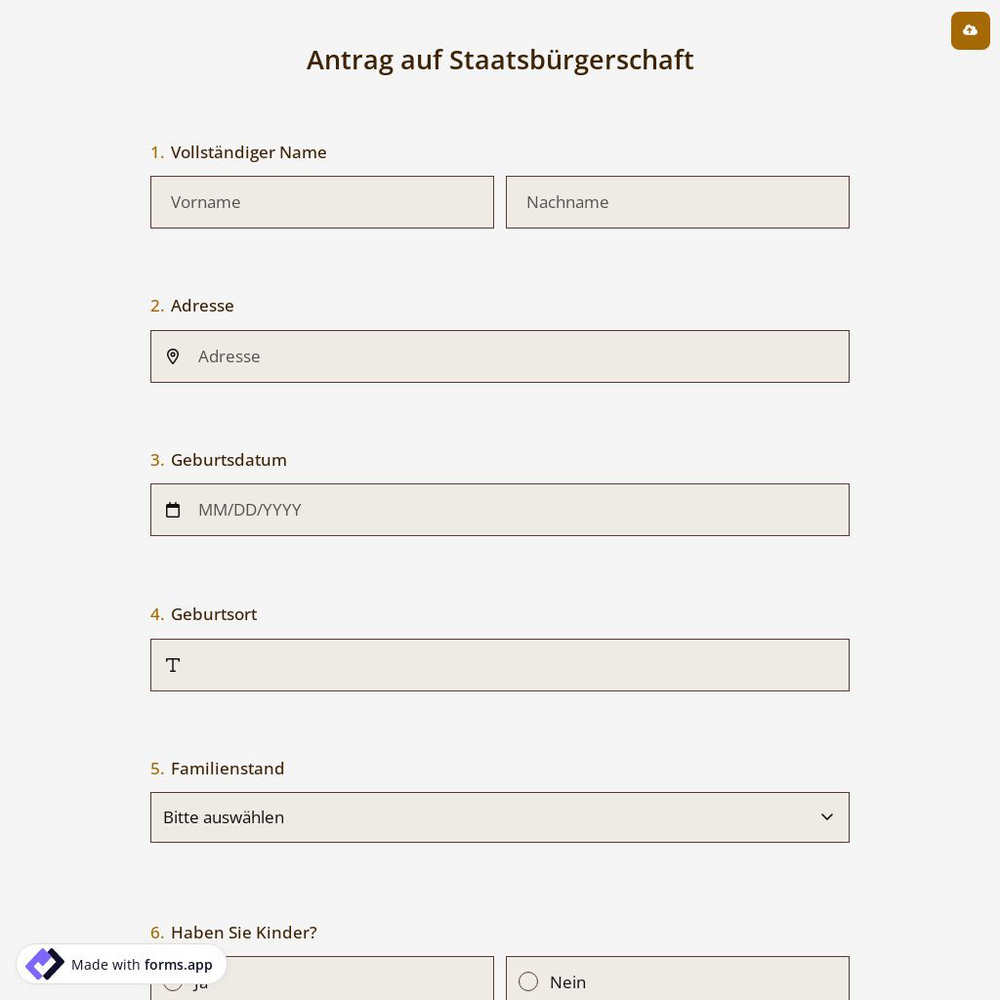Screen dimensions: 1000x1000
Task: Open the calendar icon in Geburtsdatum field
Action: 173,510
